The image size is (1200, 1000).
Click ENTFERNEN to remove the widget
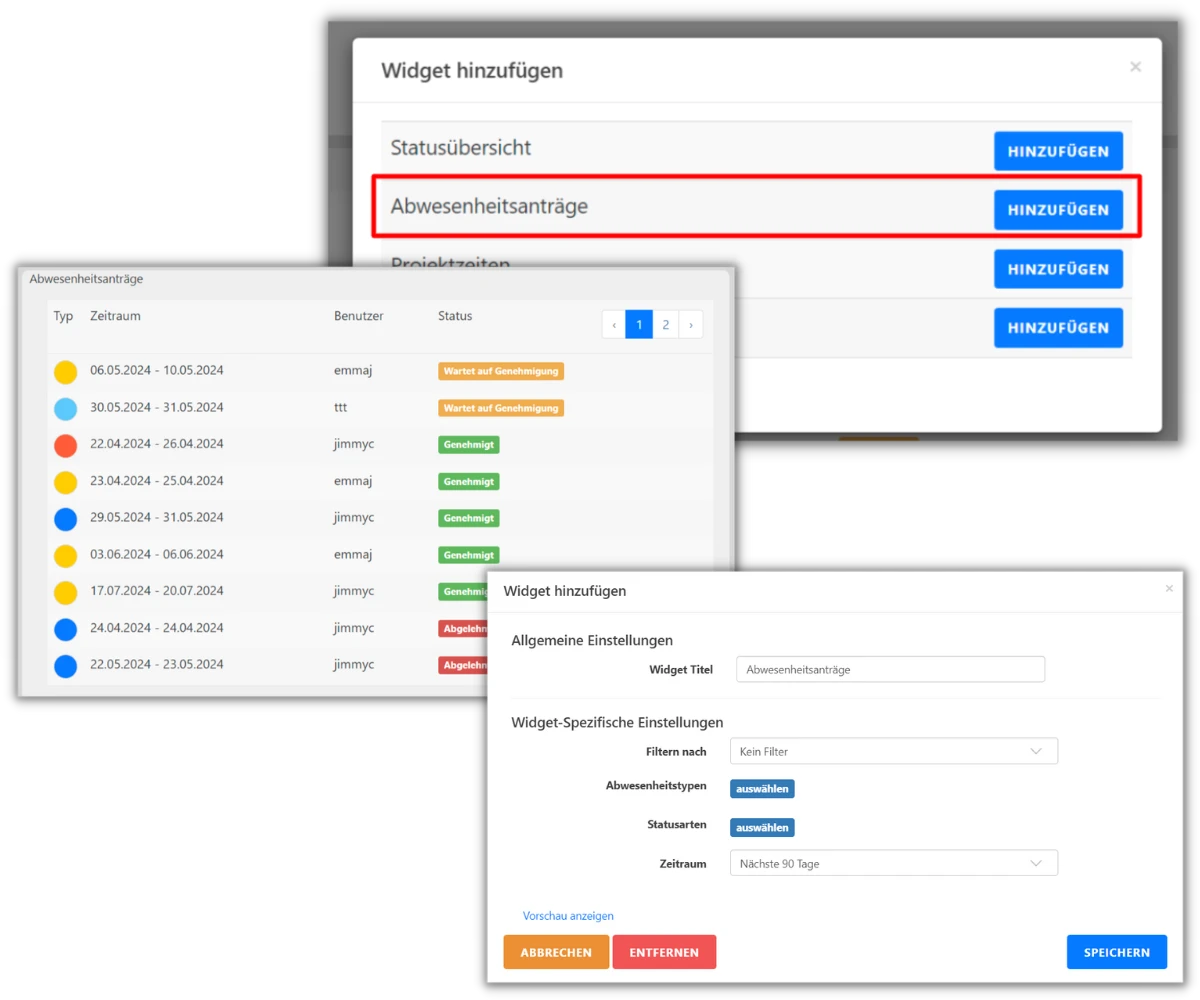[x=664, y=951]
